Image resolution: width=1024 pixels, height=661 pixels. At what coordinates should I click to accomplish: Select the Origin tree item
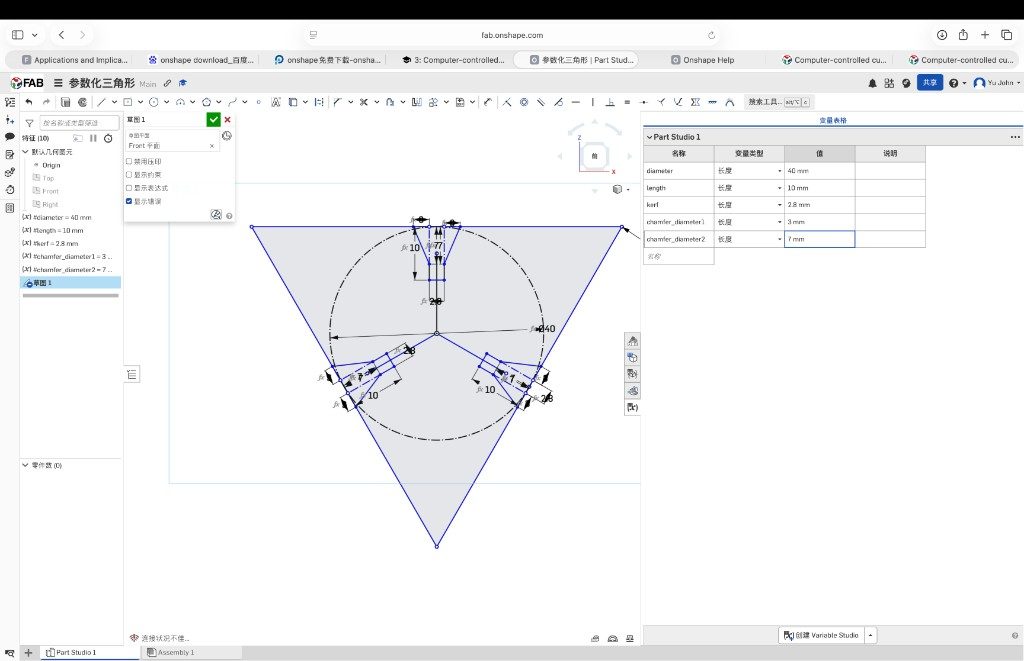tap(51, 165)
